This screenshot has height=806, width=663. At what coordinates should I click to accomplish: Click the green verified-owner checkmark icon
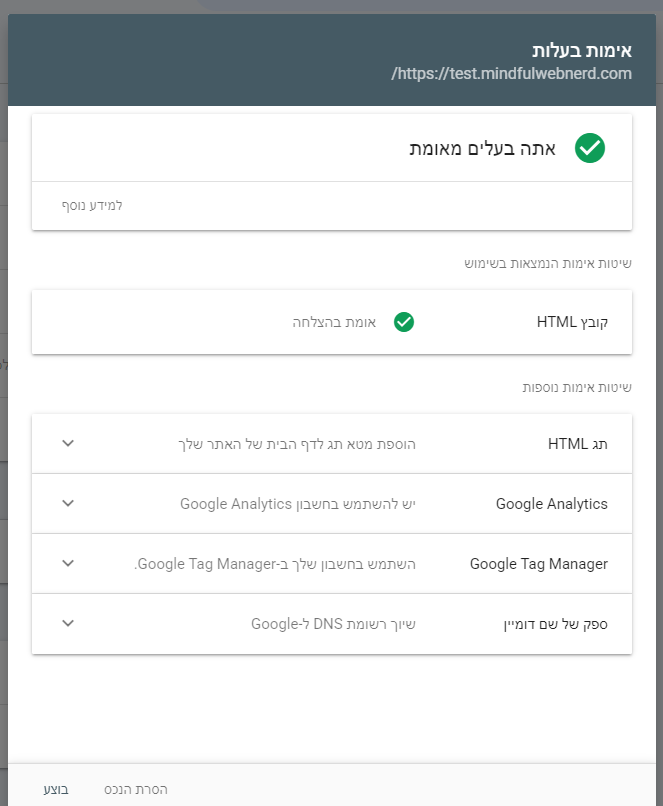pyautogui.click(x=590, y=148)
